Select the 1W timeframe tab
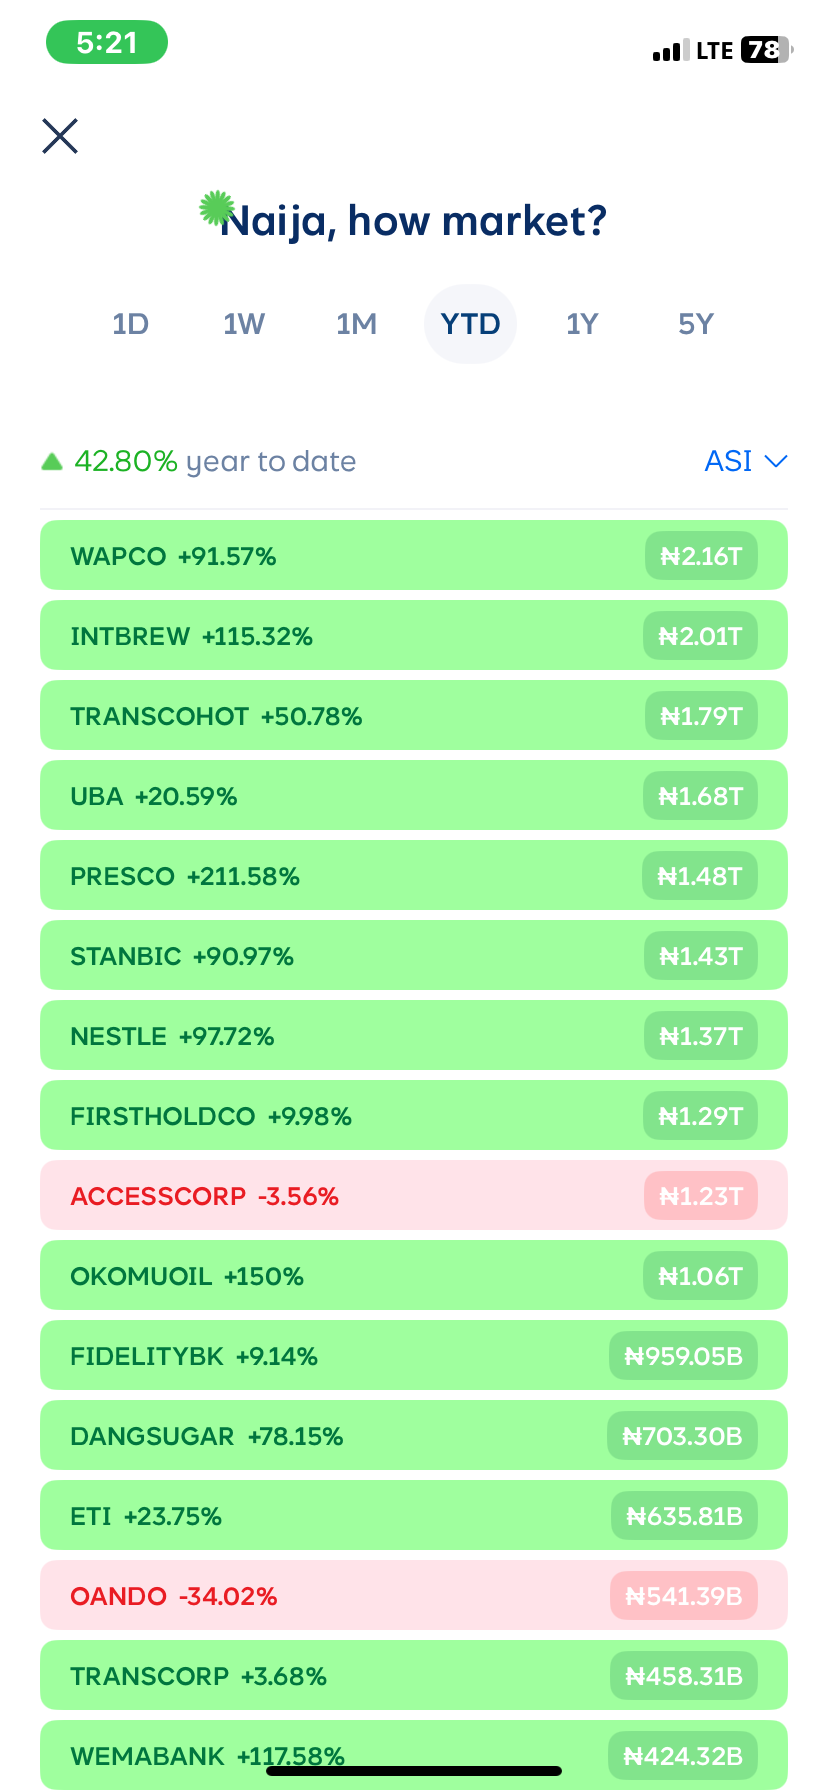Image resolution: width=828 pixels, height=1792 pixels. coord(243,324)
